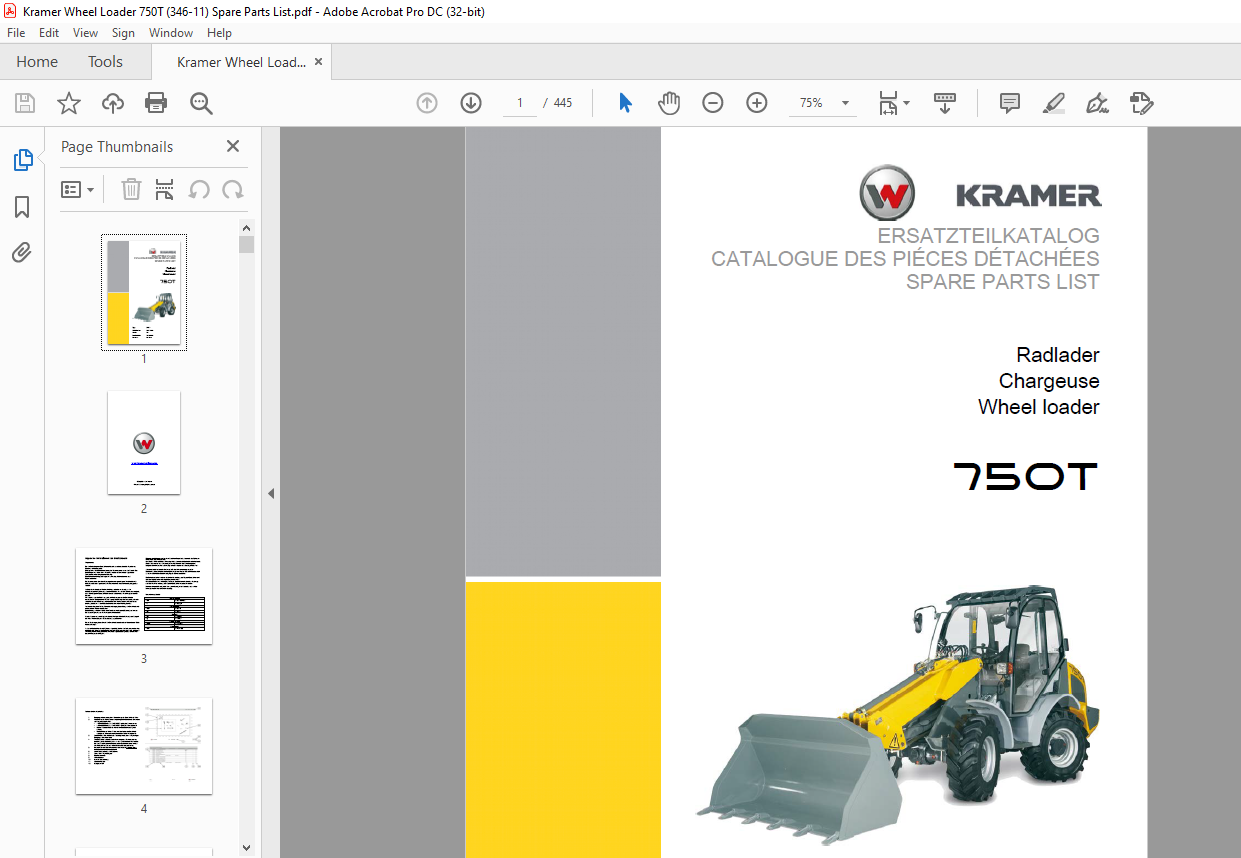Screen dimensions: 1241x858
Task: Click the Print file icon
Action: [156, 103]
